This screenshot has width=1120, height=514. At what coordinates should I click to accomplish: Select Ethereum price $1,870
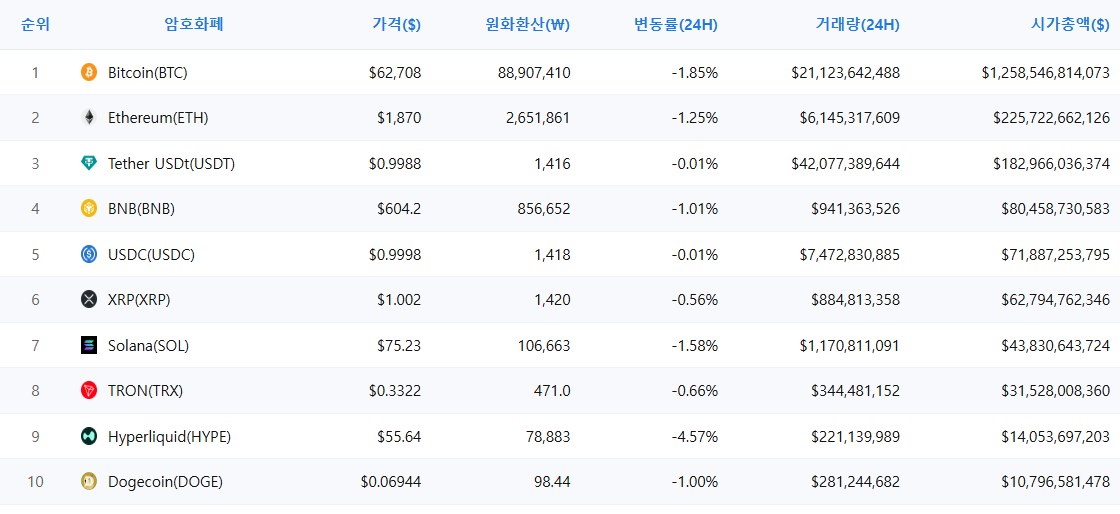click(x=399, y=118)
